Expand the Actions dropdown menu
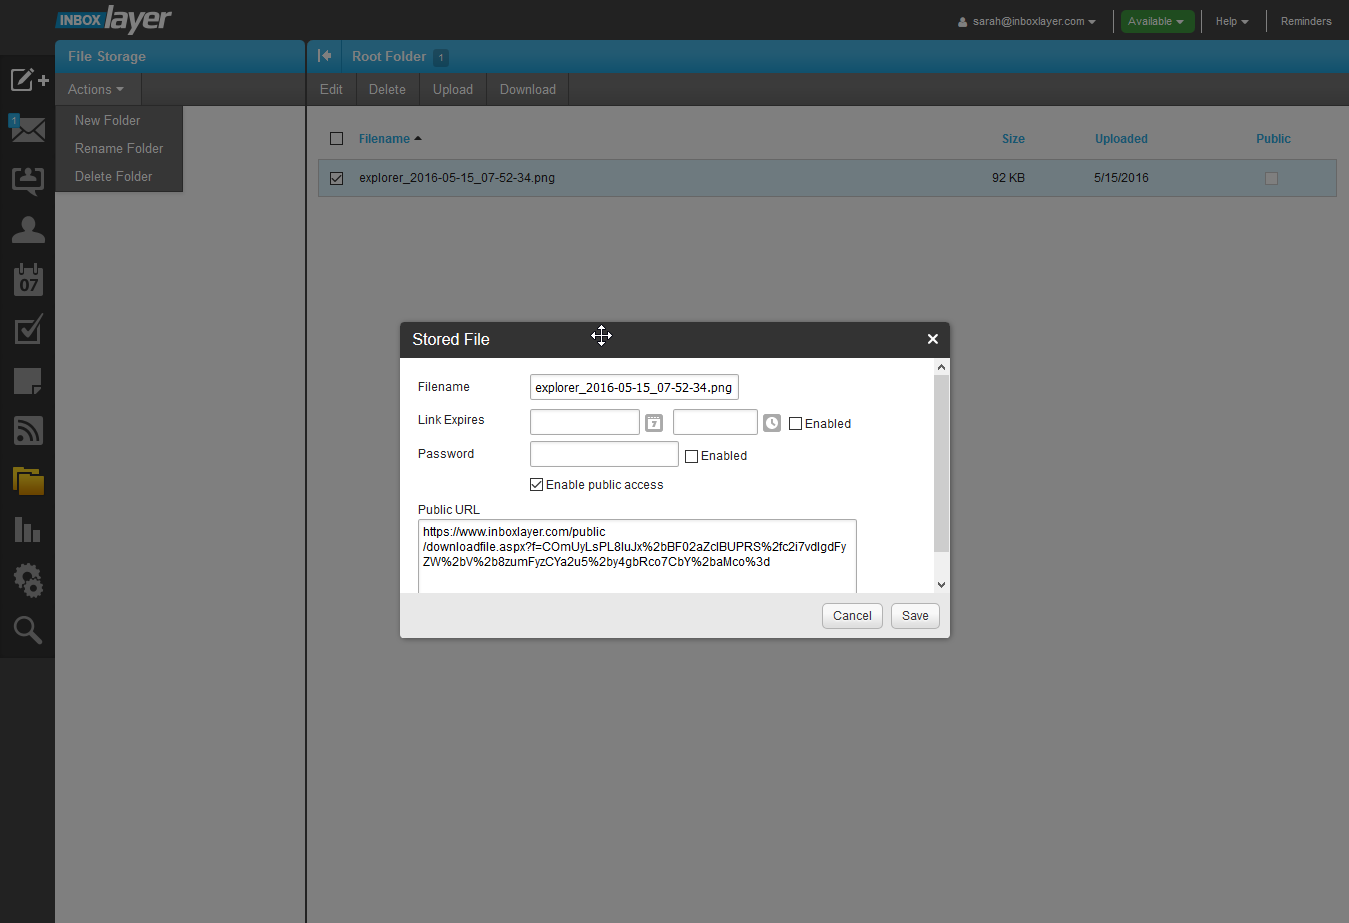Viewport: 1349px width, 923px height. point(96,90)
